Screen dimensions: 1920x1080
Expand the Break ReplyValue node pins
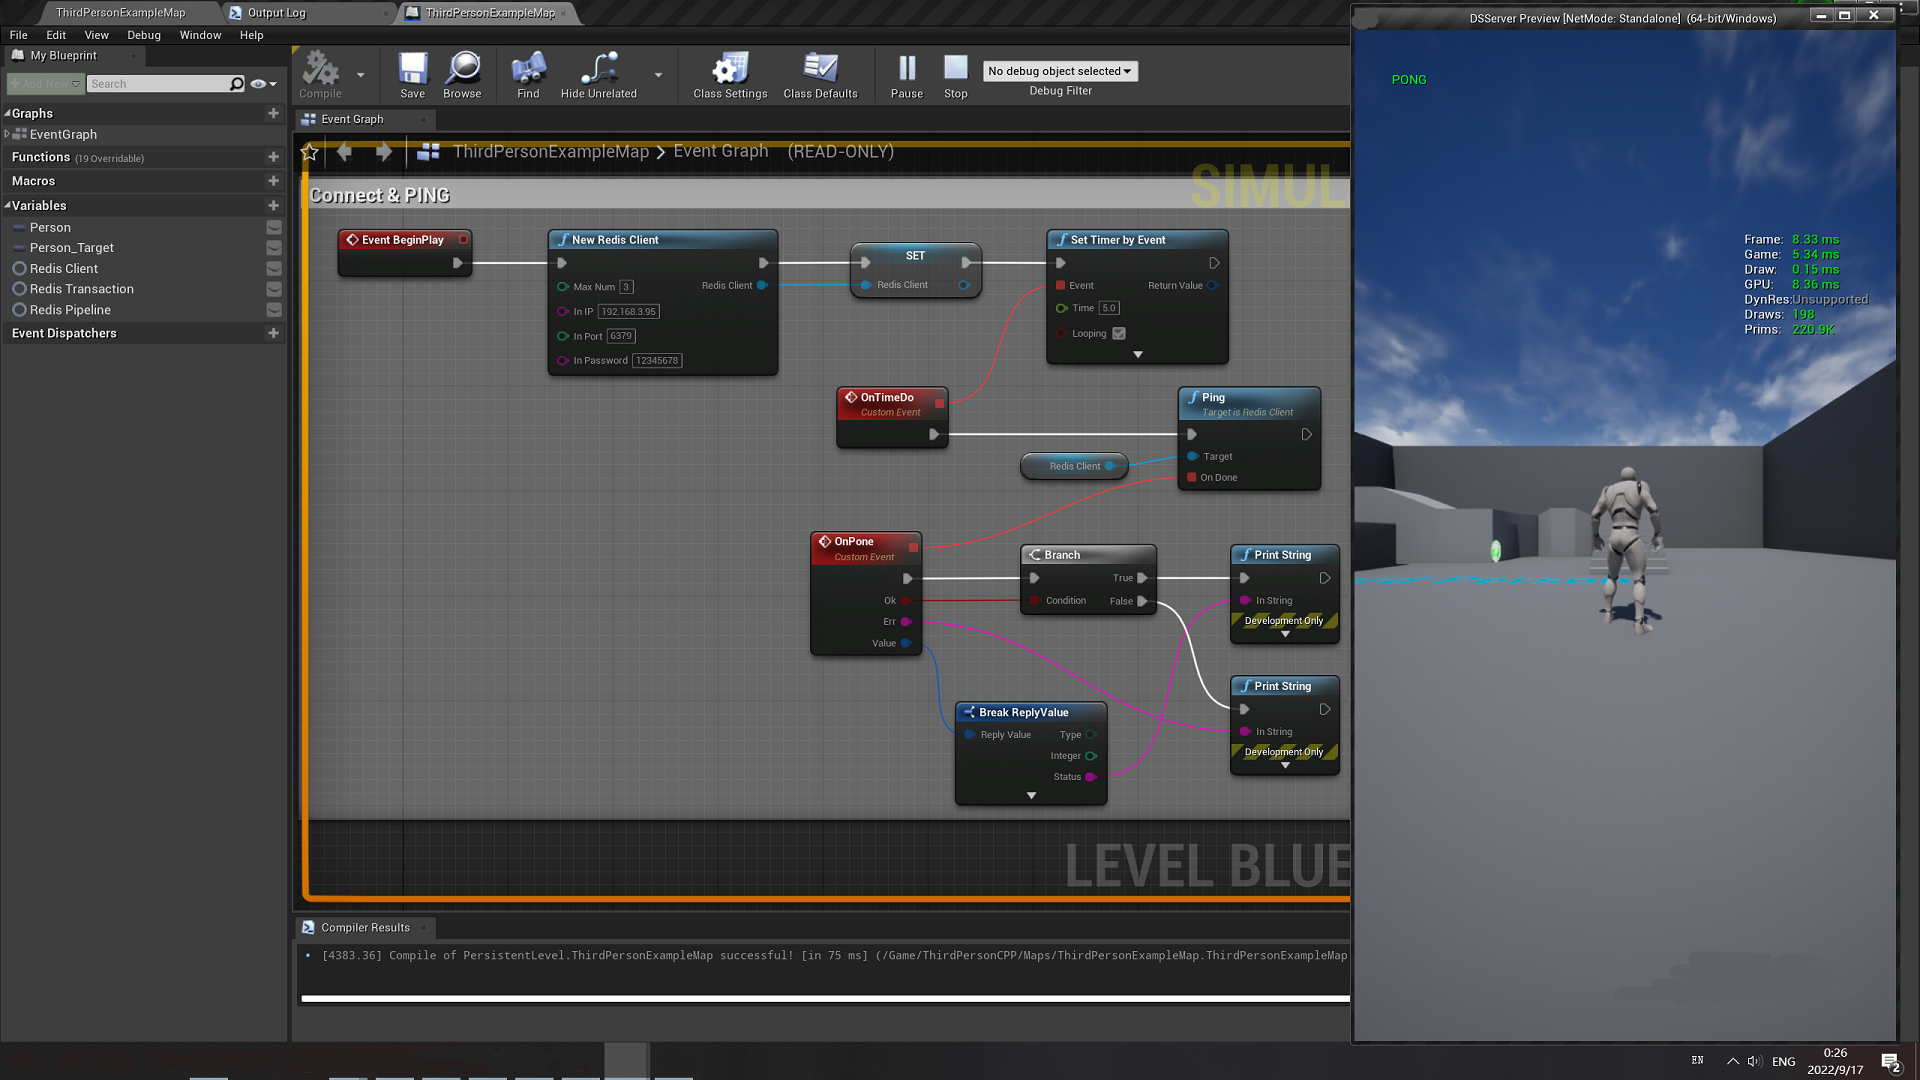tap(1031, 796)
